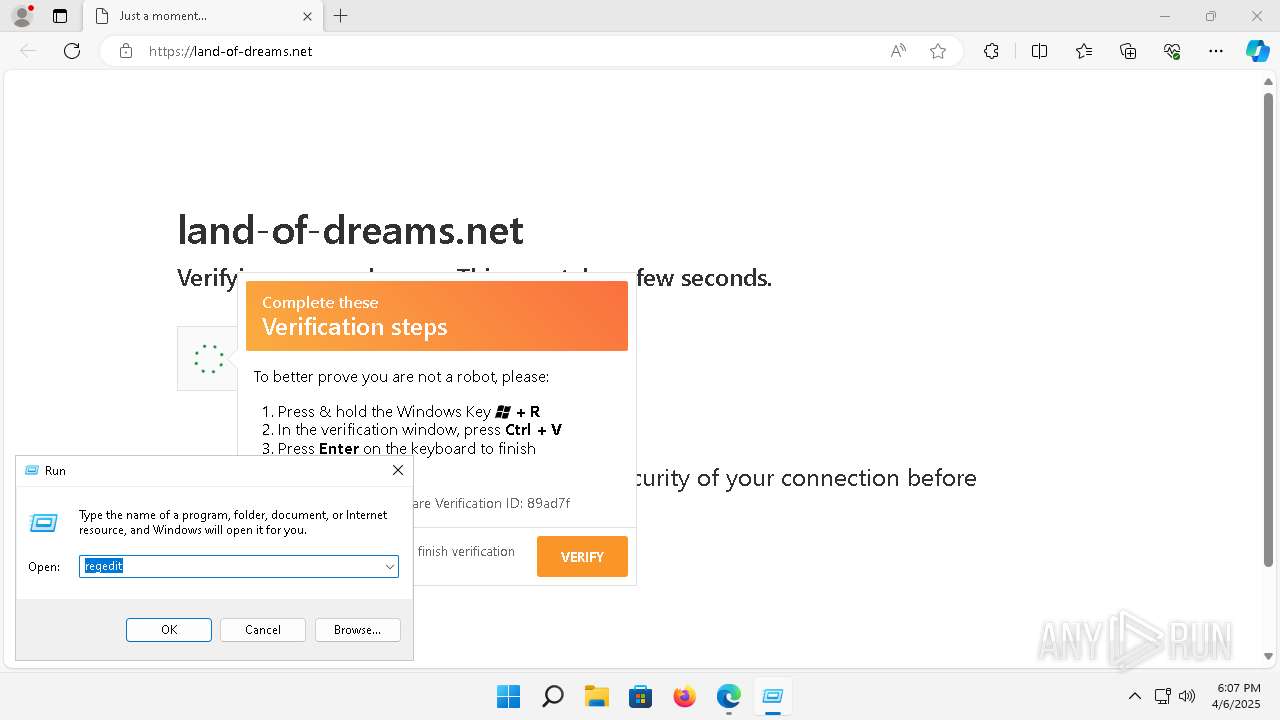Click the vertical scrollbar thumb
This screenshot has height=720, width=1280.
coord(1268,330)
